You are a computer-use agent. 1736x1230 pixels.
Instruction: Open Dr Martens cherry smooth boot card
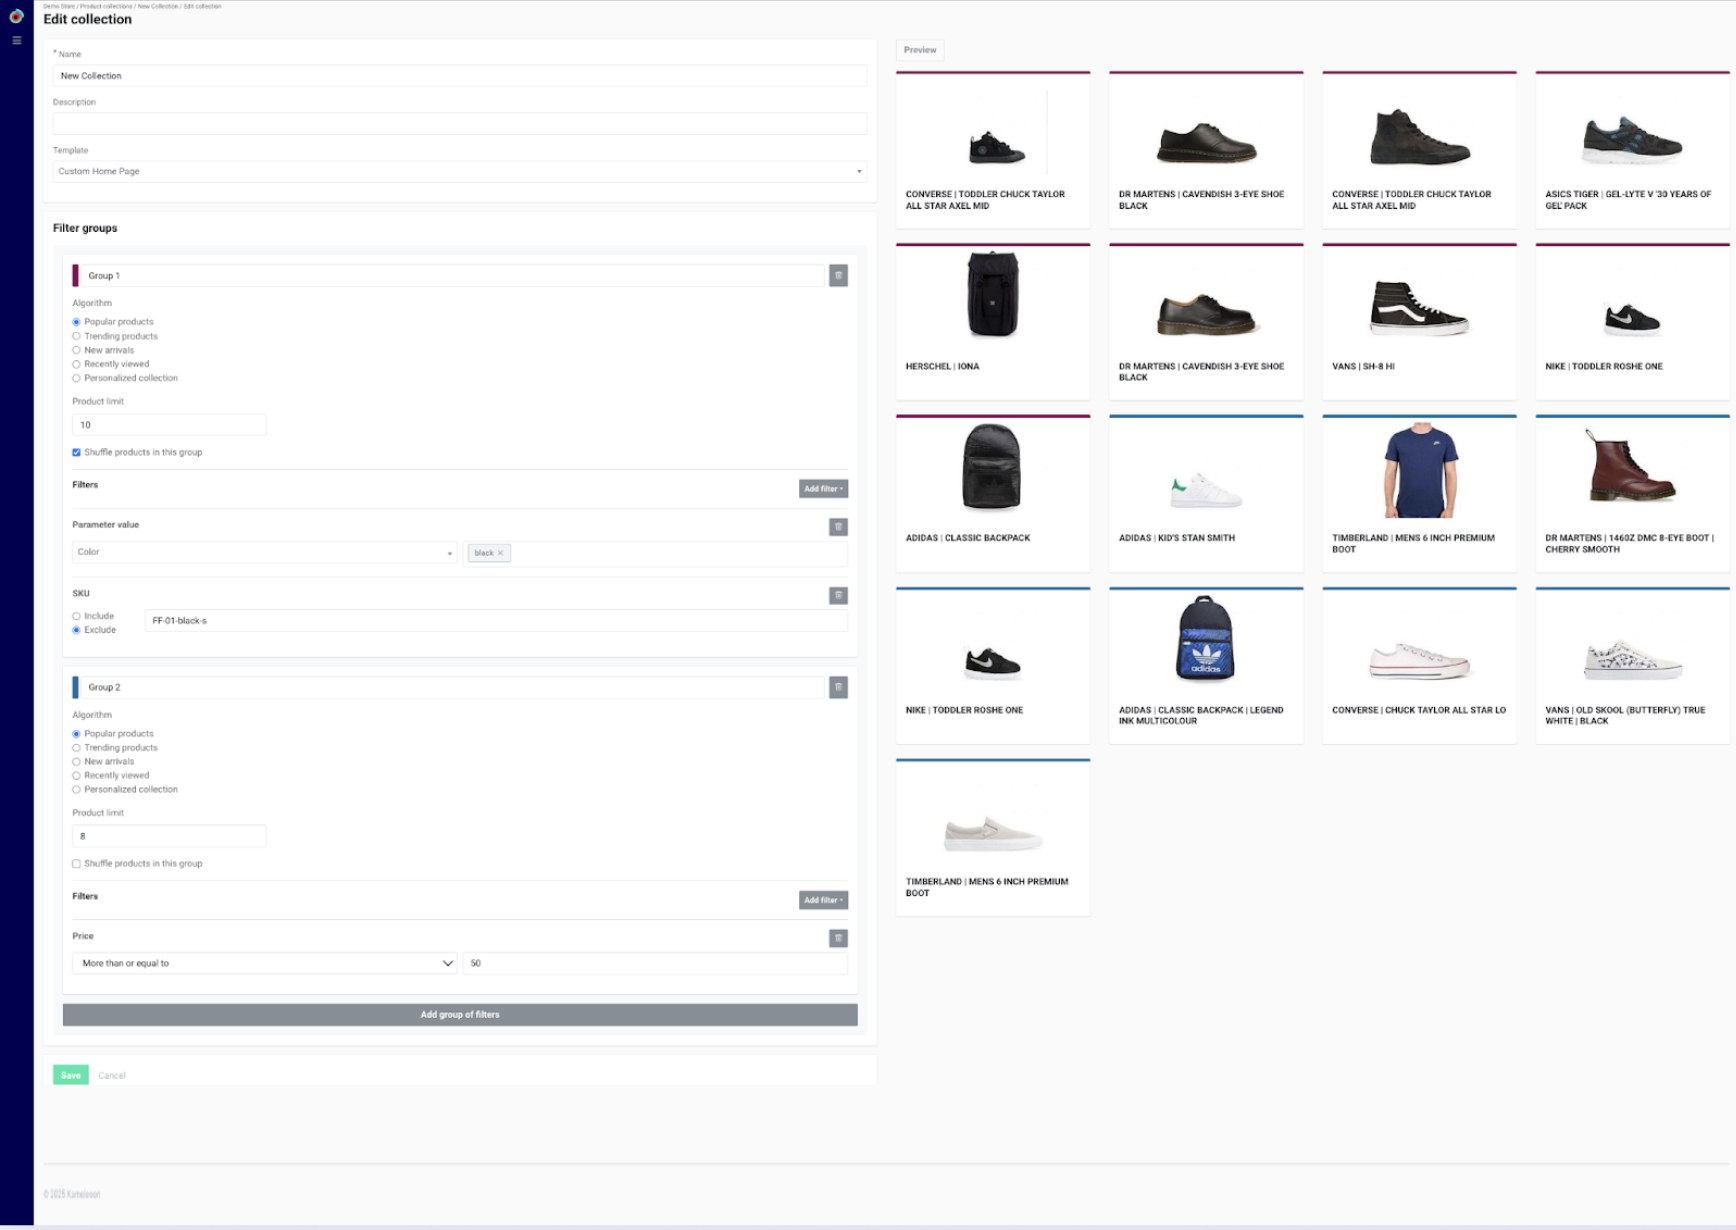click(x=1632, y=493)
